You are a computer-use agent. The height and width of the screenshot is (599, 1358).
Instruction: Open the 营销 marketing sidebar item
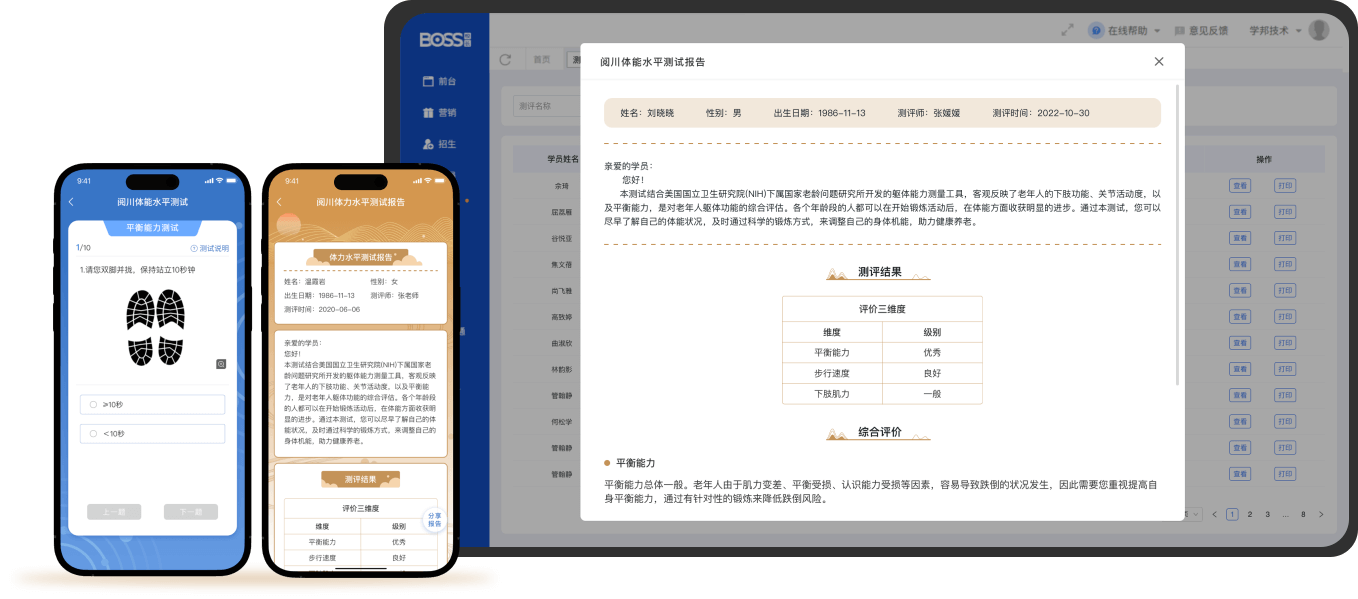pyautogui.click(x=439, y=113)
